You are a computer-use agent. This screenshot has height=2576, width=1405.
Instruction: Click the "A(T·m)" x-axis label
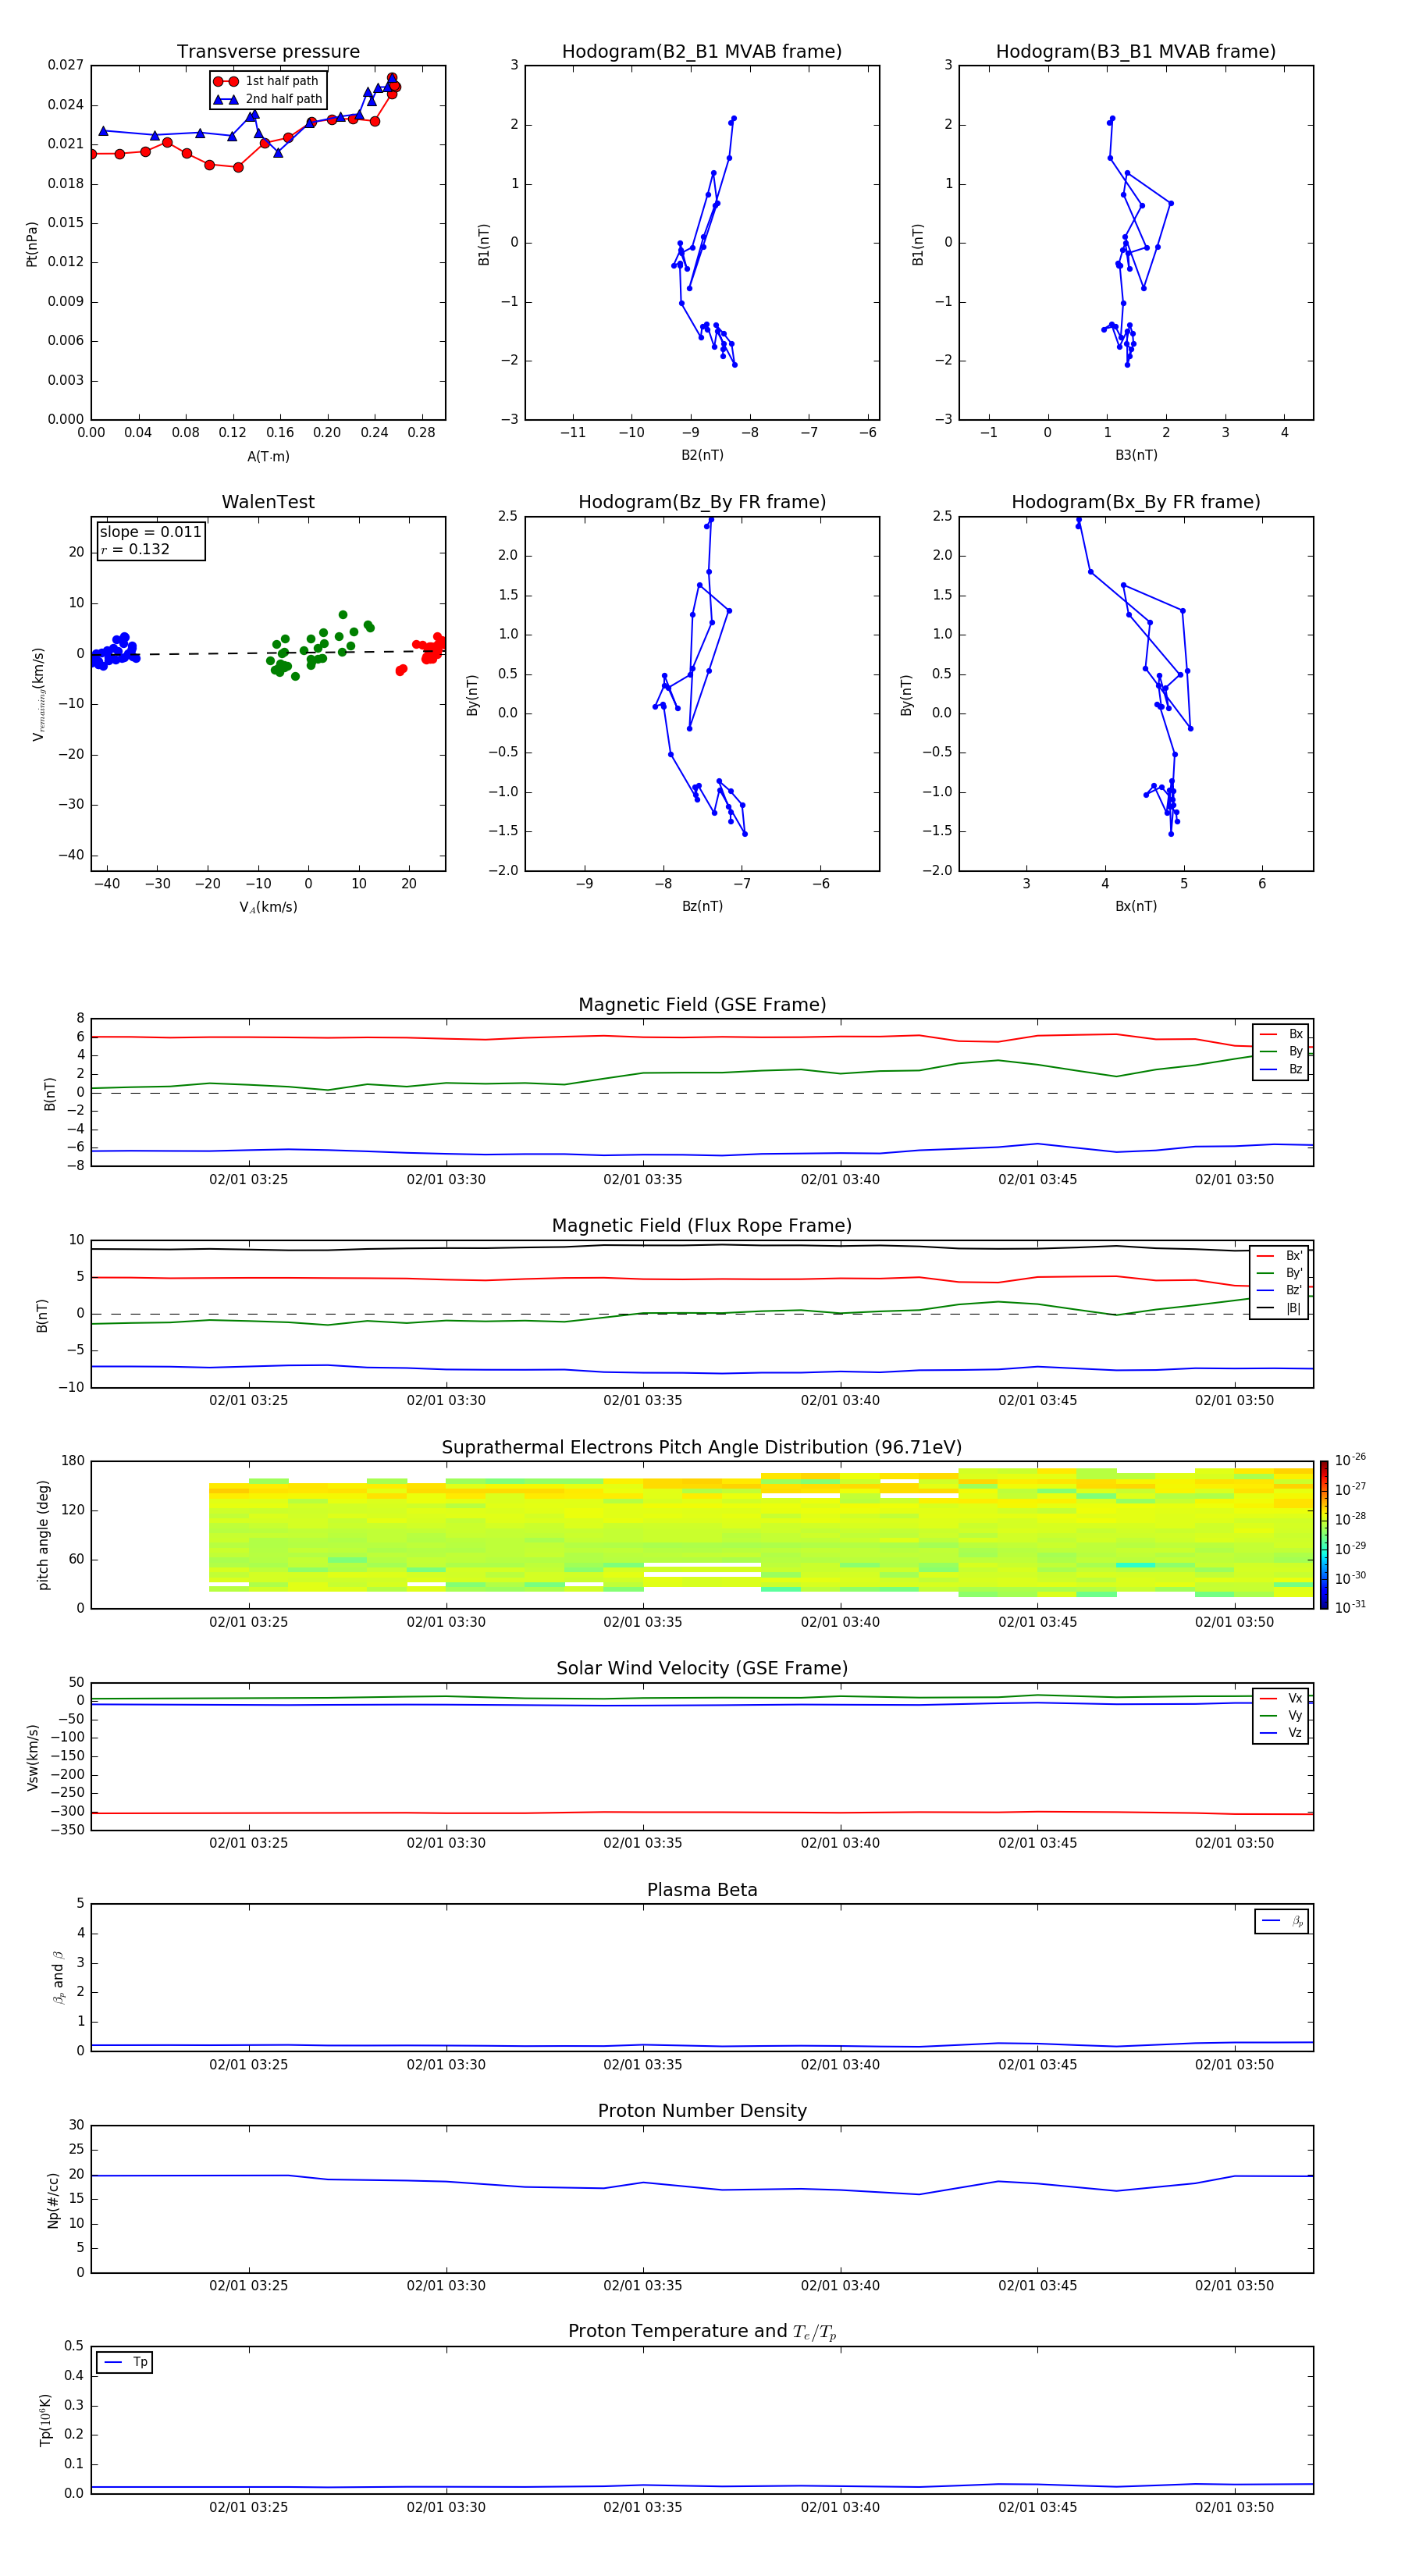(268, 457)
